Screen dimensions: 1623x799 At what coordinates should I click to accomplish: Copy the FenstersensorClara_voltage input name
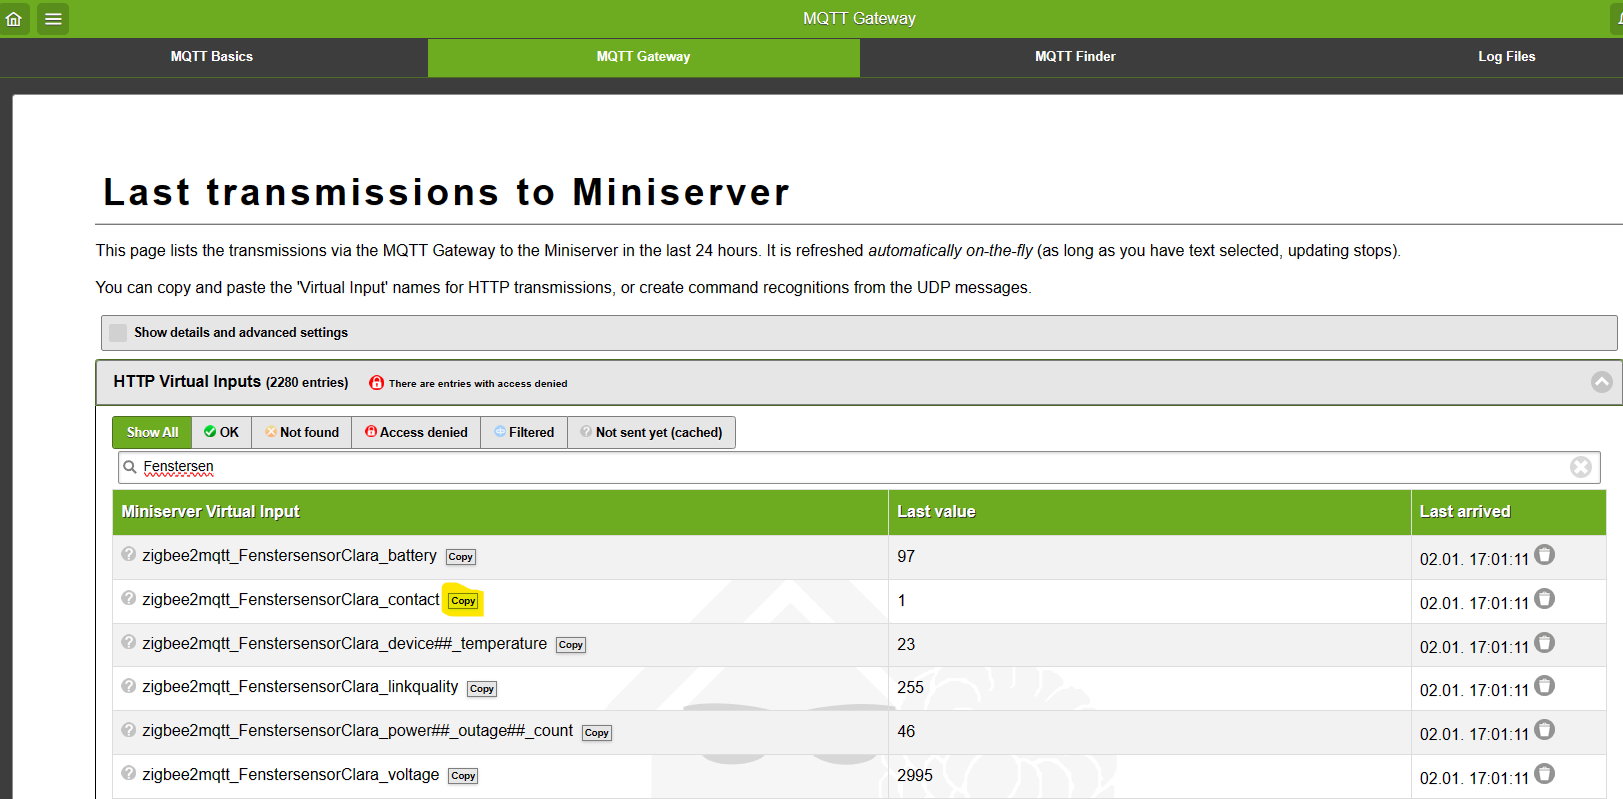pyautogui.click(x=463, y=776)
